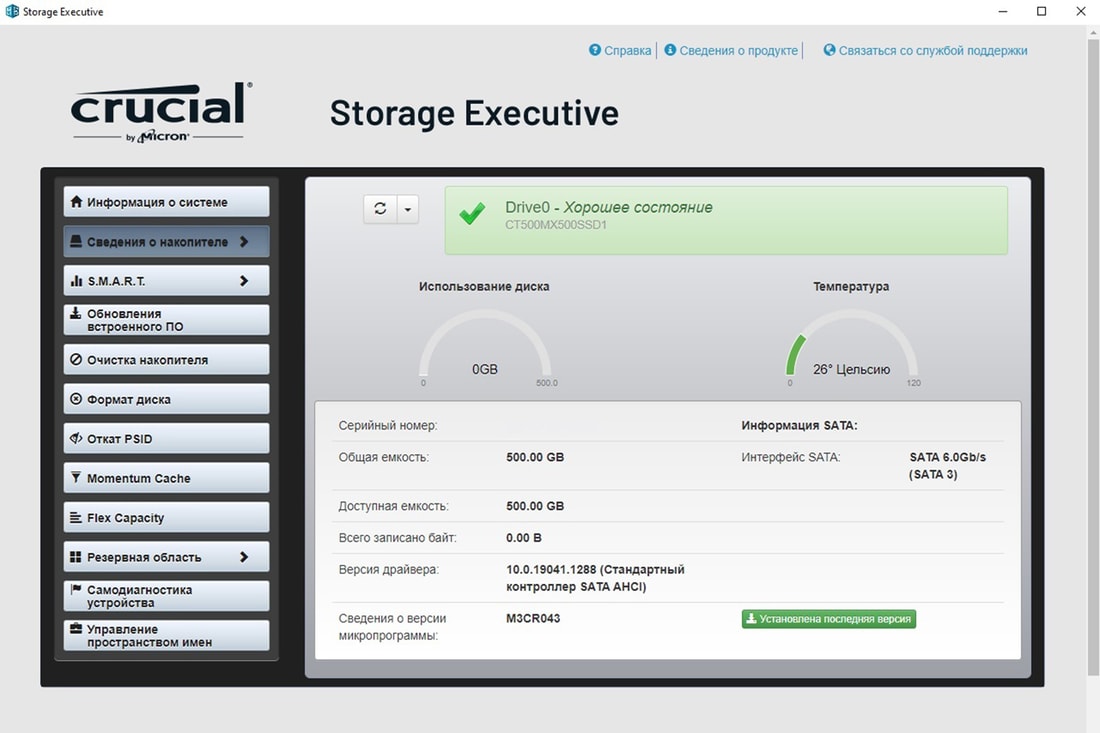Click the Использование диска gauge heading

pyautogui.click(x=484, y=286)
